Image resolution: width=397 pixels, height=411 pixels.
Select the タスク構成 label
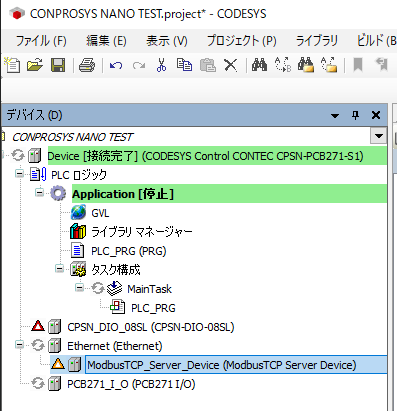click(x=116, y=270)
